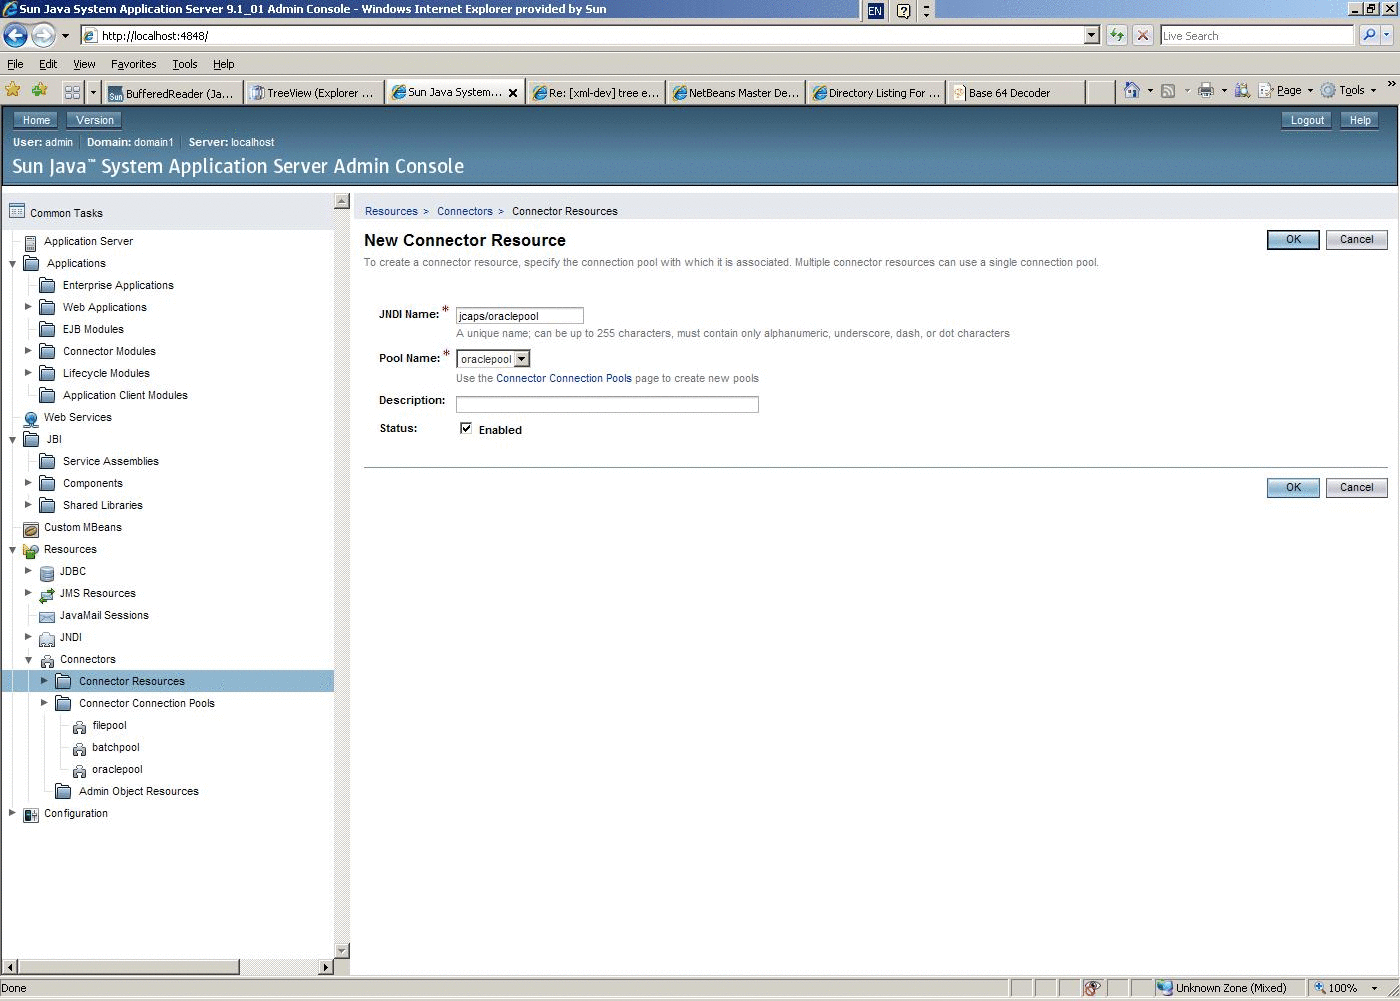Select Shared Libraries tree item
Image resolution: width=1400 pixels, height=1001 pixels.
tap(103, 505)
